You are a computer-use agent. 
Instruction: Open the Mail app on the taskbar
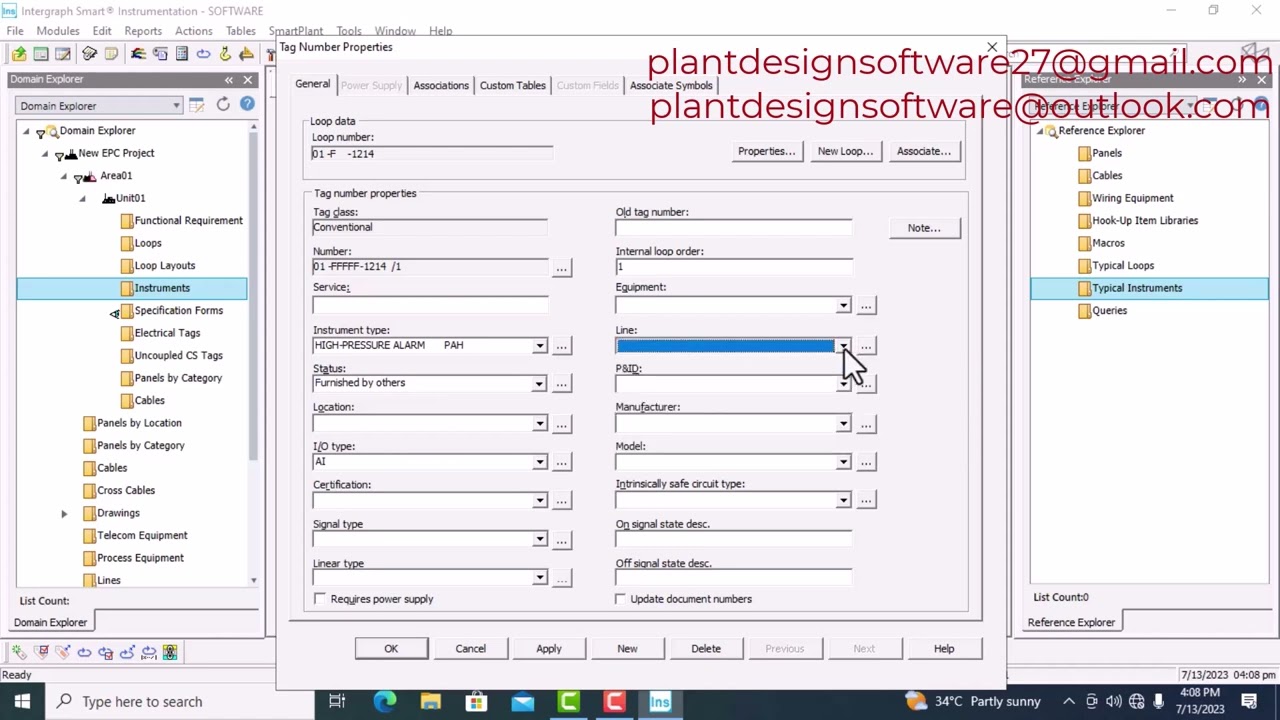coord(522,702)
